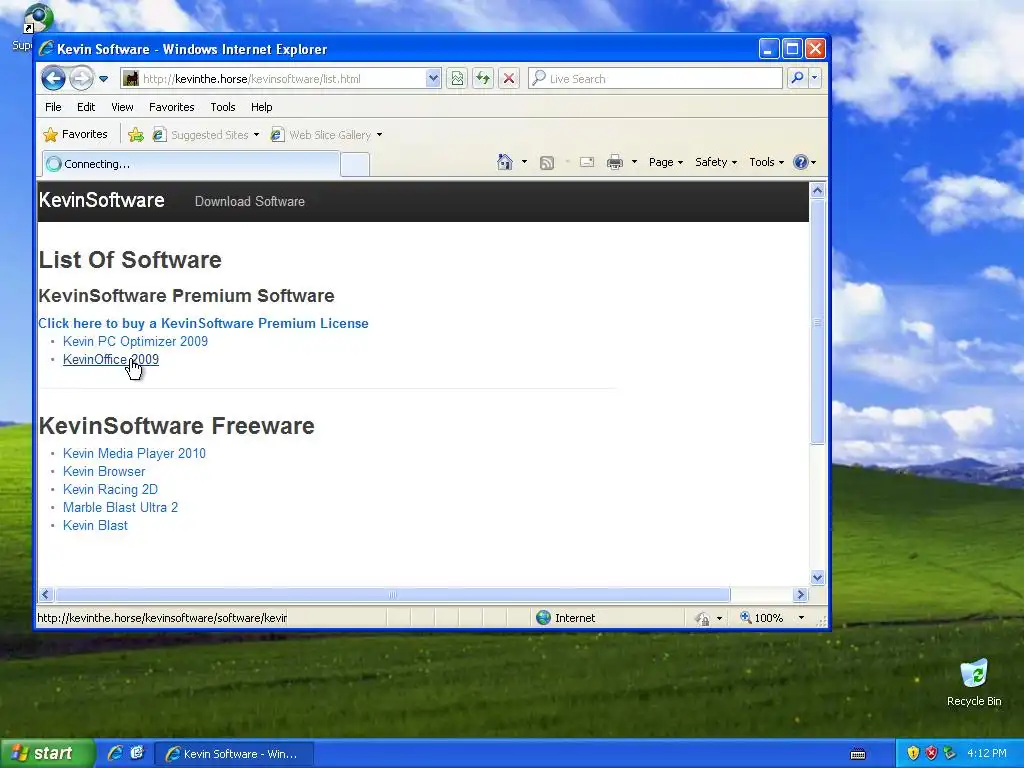Open the Page command bar menu
Image resolution: width=1024 pixels, height=768 pixels.
[x=665, y=162]
